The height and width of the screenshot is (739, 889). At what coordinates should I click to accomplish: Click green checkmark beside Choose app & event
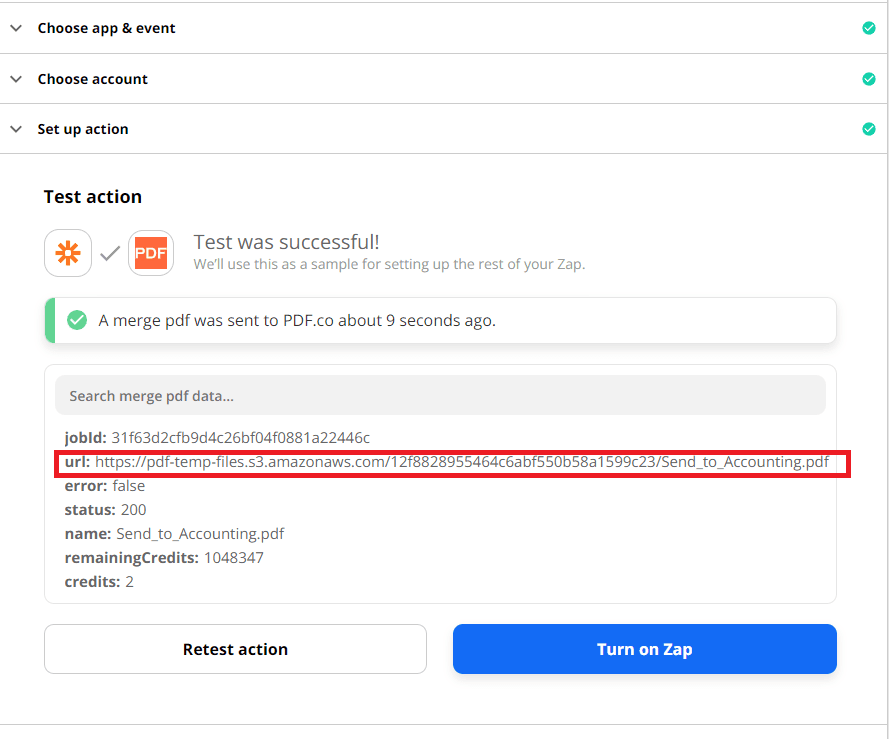tap(868, 28)
